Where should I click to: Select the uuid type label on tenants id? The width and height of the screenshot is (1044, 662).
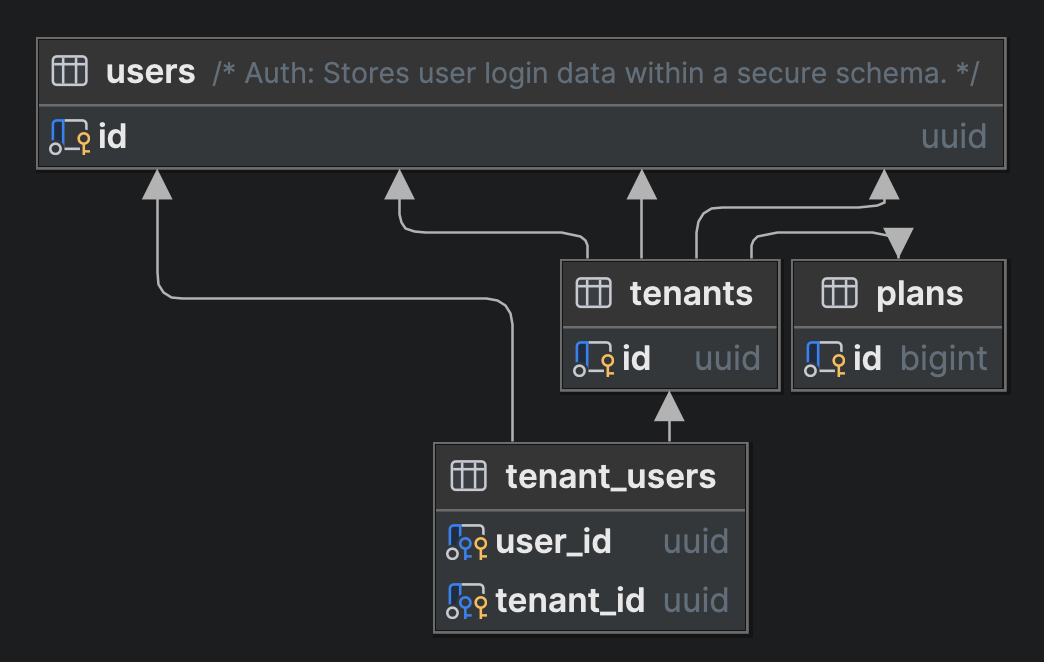[x=727, y=357]
